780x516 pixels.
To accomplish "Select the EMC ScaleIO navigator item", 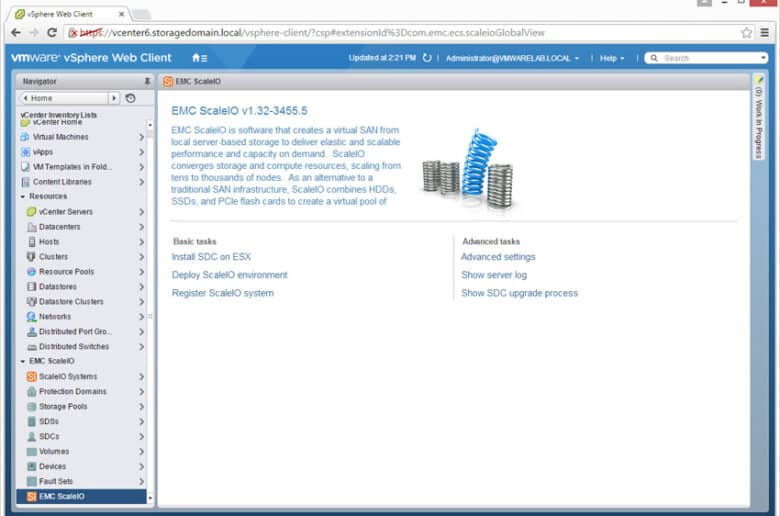I will tap(82, 496).
